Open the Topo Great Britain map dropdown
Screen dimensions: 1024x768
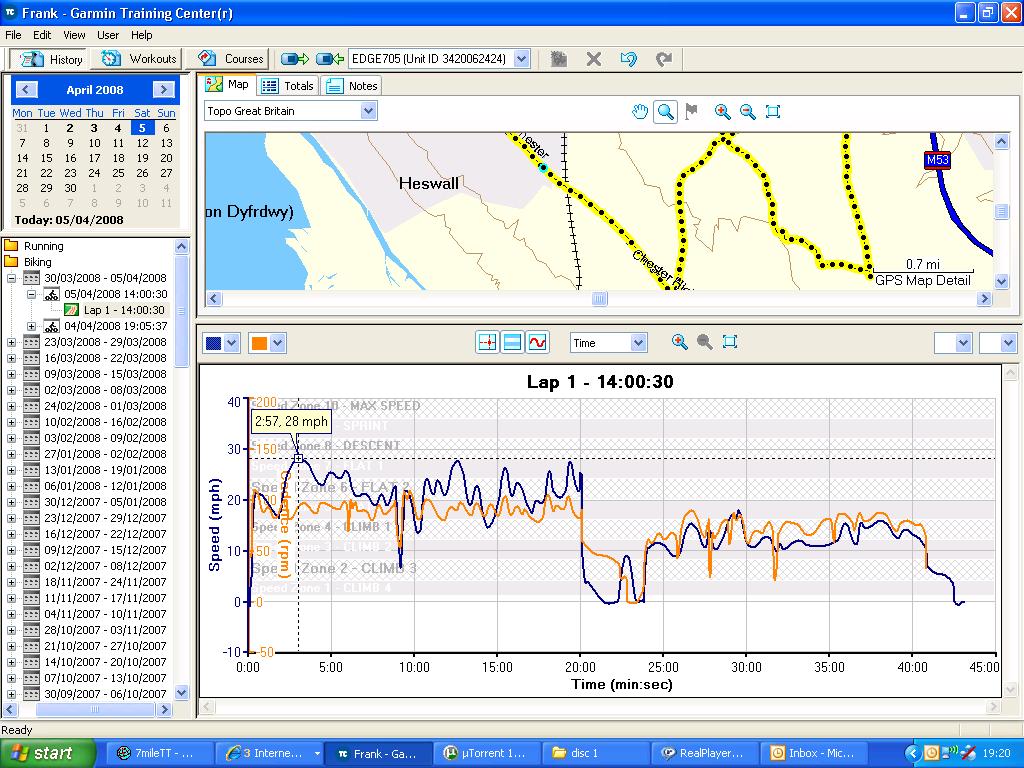click(x=368, y=111)
